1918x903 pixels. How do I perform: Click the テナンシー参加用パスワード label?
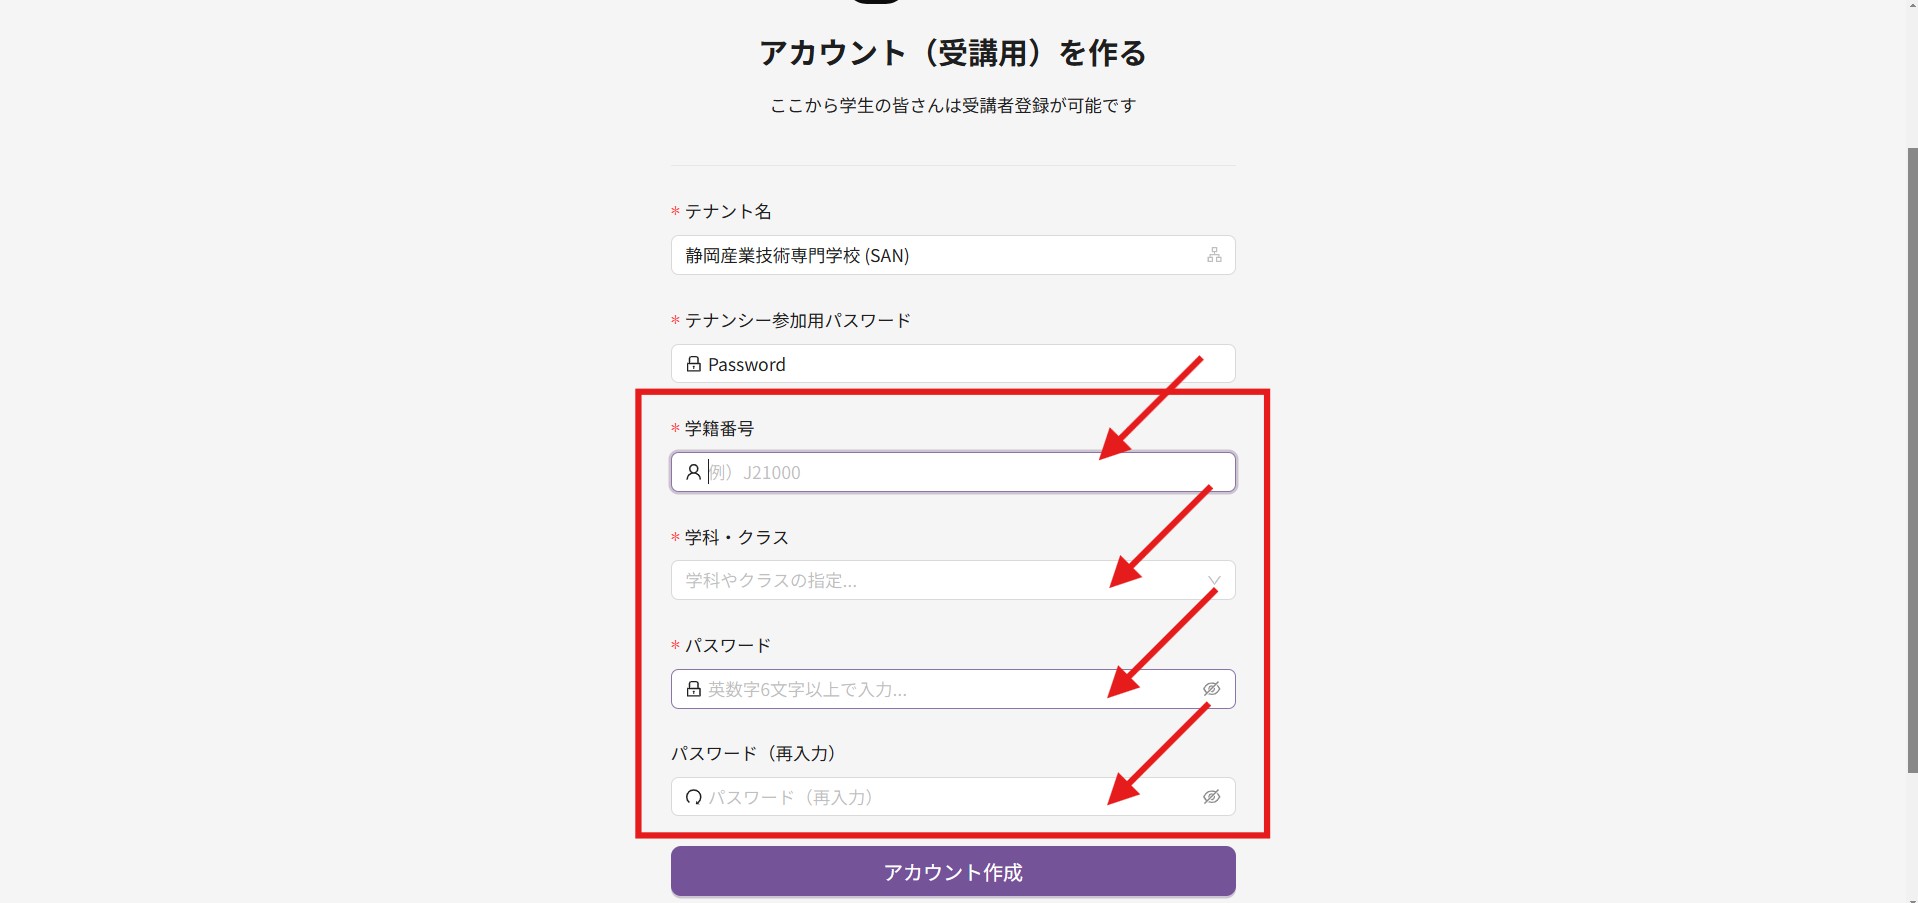[797, 320]
